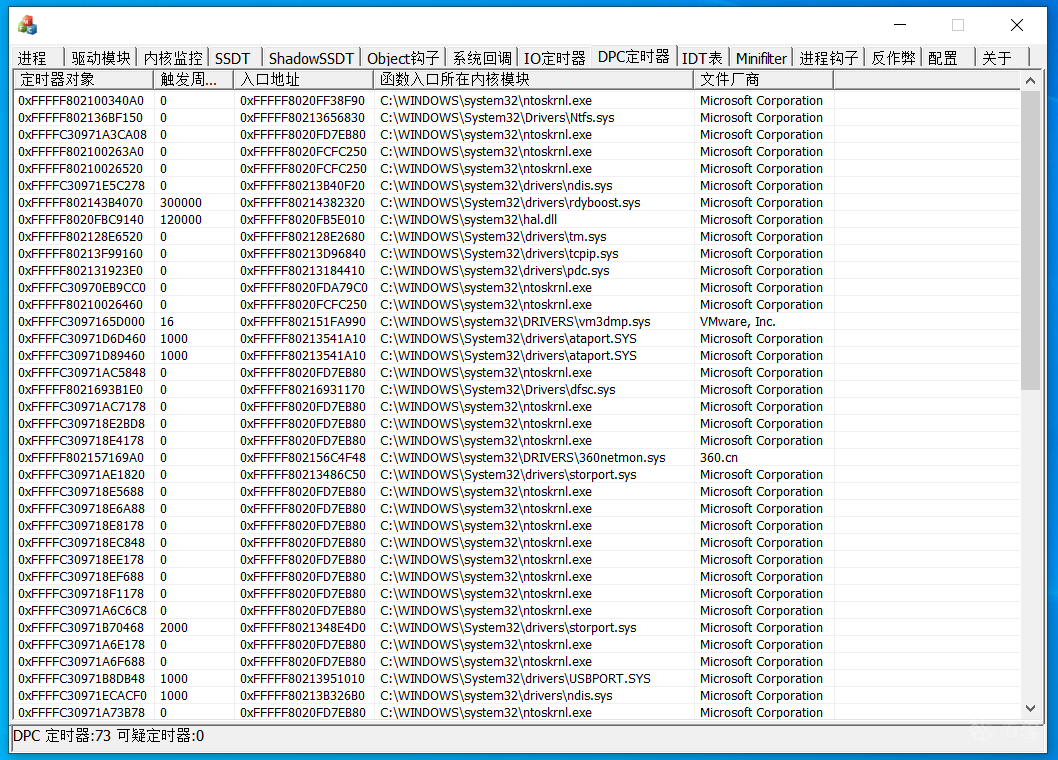The width and height of the screenshot is (1058, 760).
Task: Select timer object 0xFFFFC30971ECACF0
Action: [82, 696]
